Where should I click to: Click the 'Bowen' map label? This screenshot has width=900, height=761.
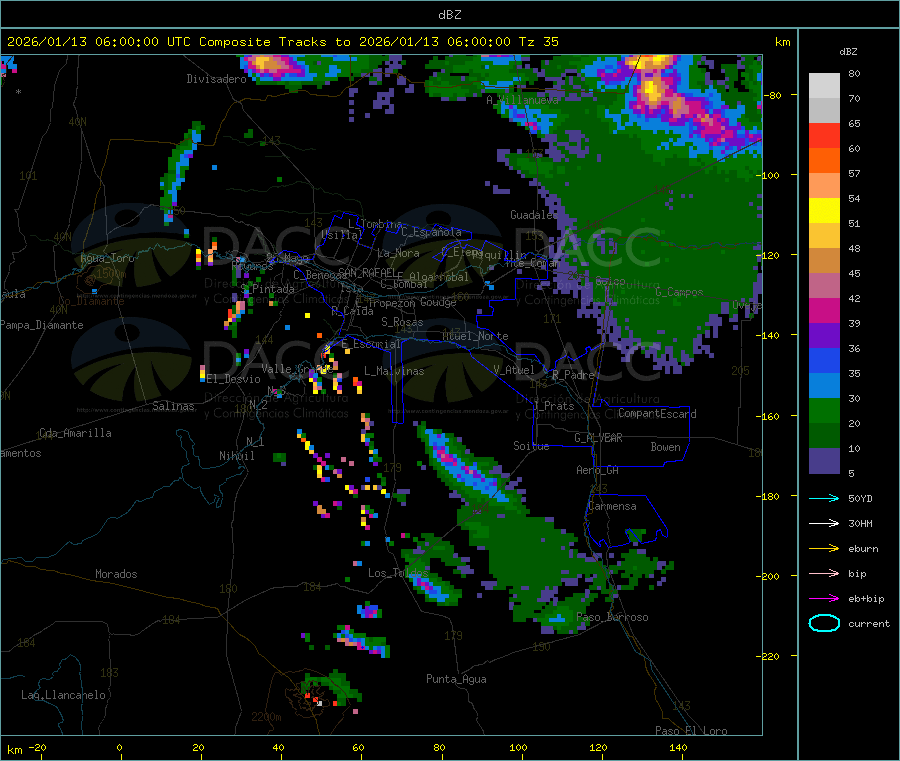pyautogui.click(x=665, y=447)
